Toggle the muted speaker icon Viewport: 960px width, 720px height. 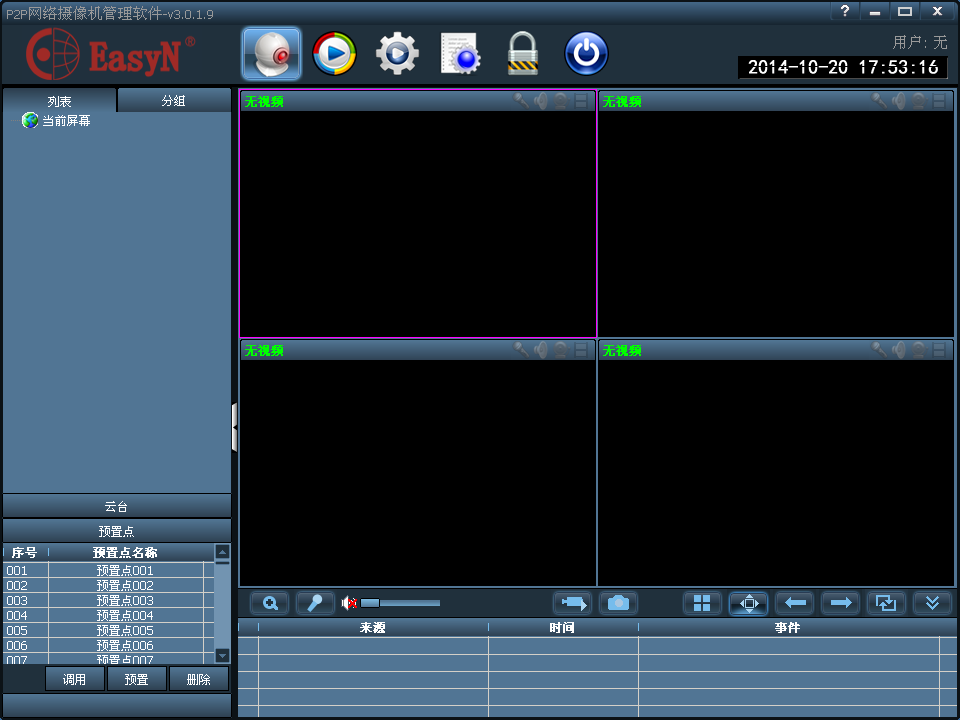[349, 603]
